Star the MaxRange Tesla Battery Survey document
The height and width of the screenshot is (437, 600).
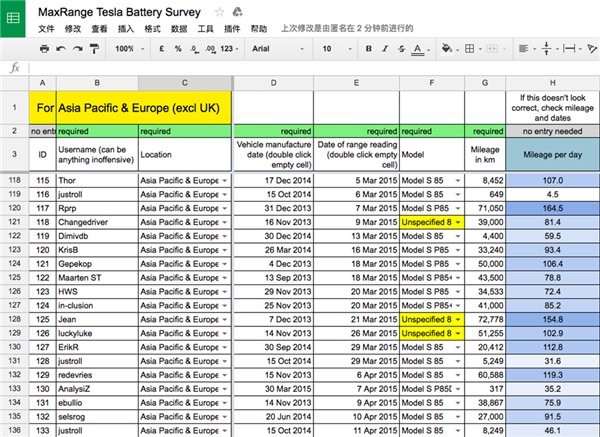click(x=219, y=12)
